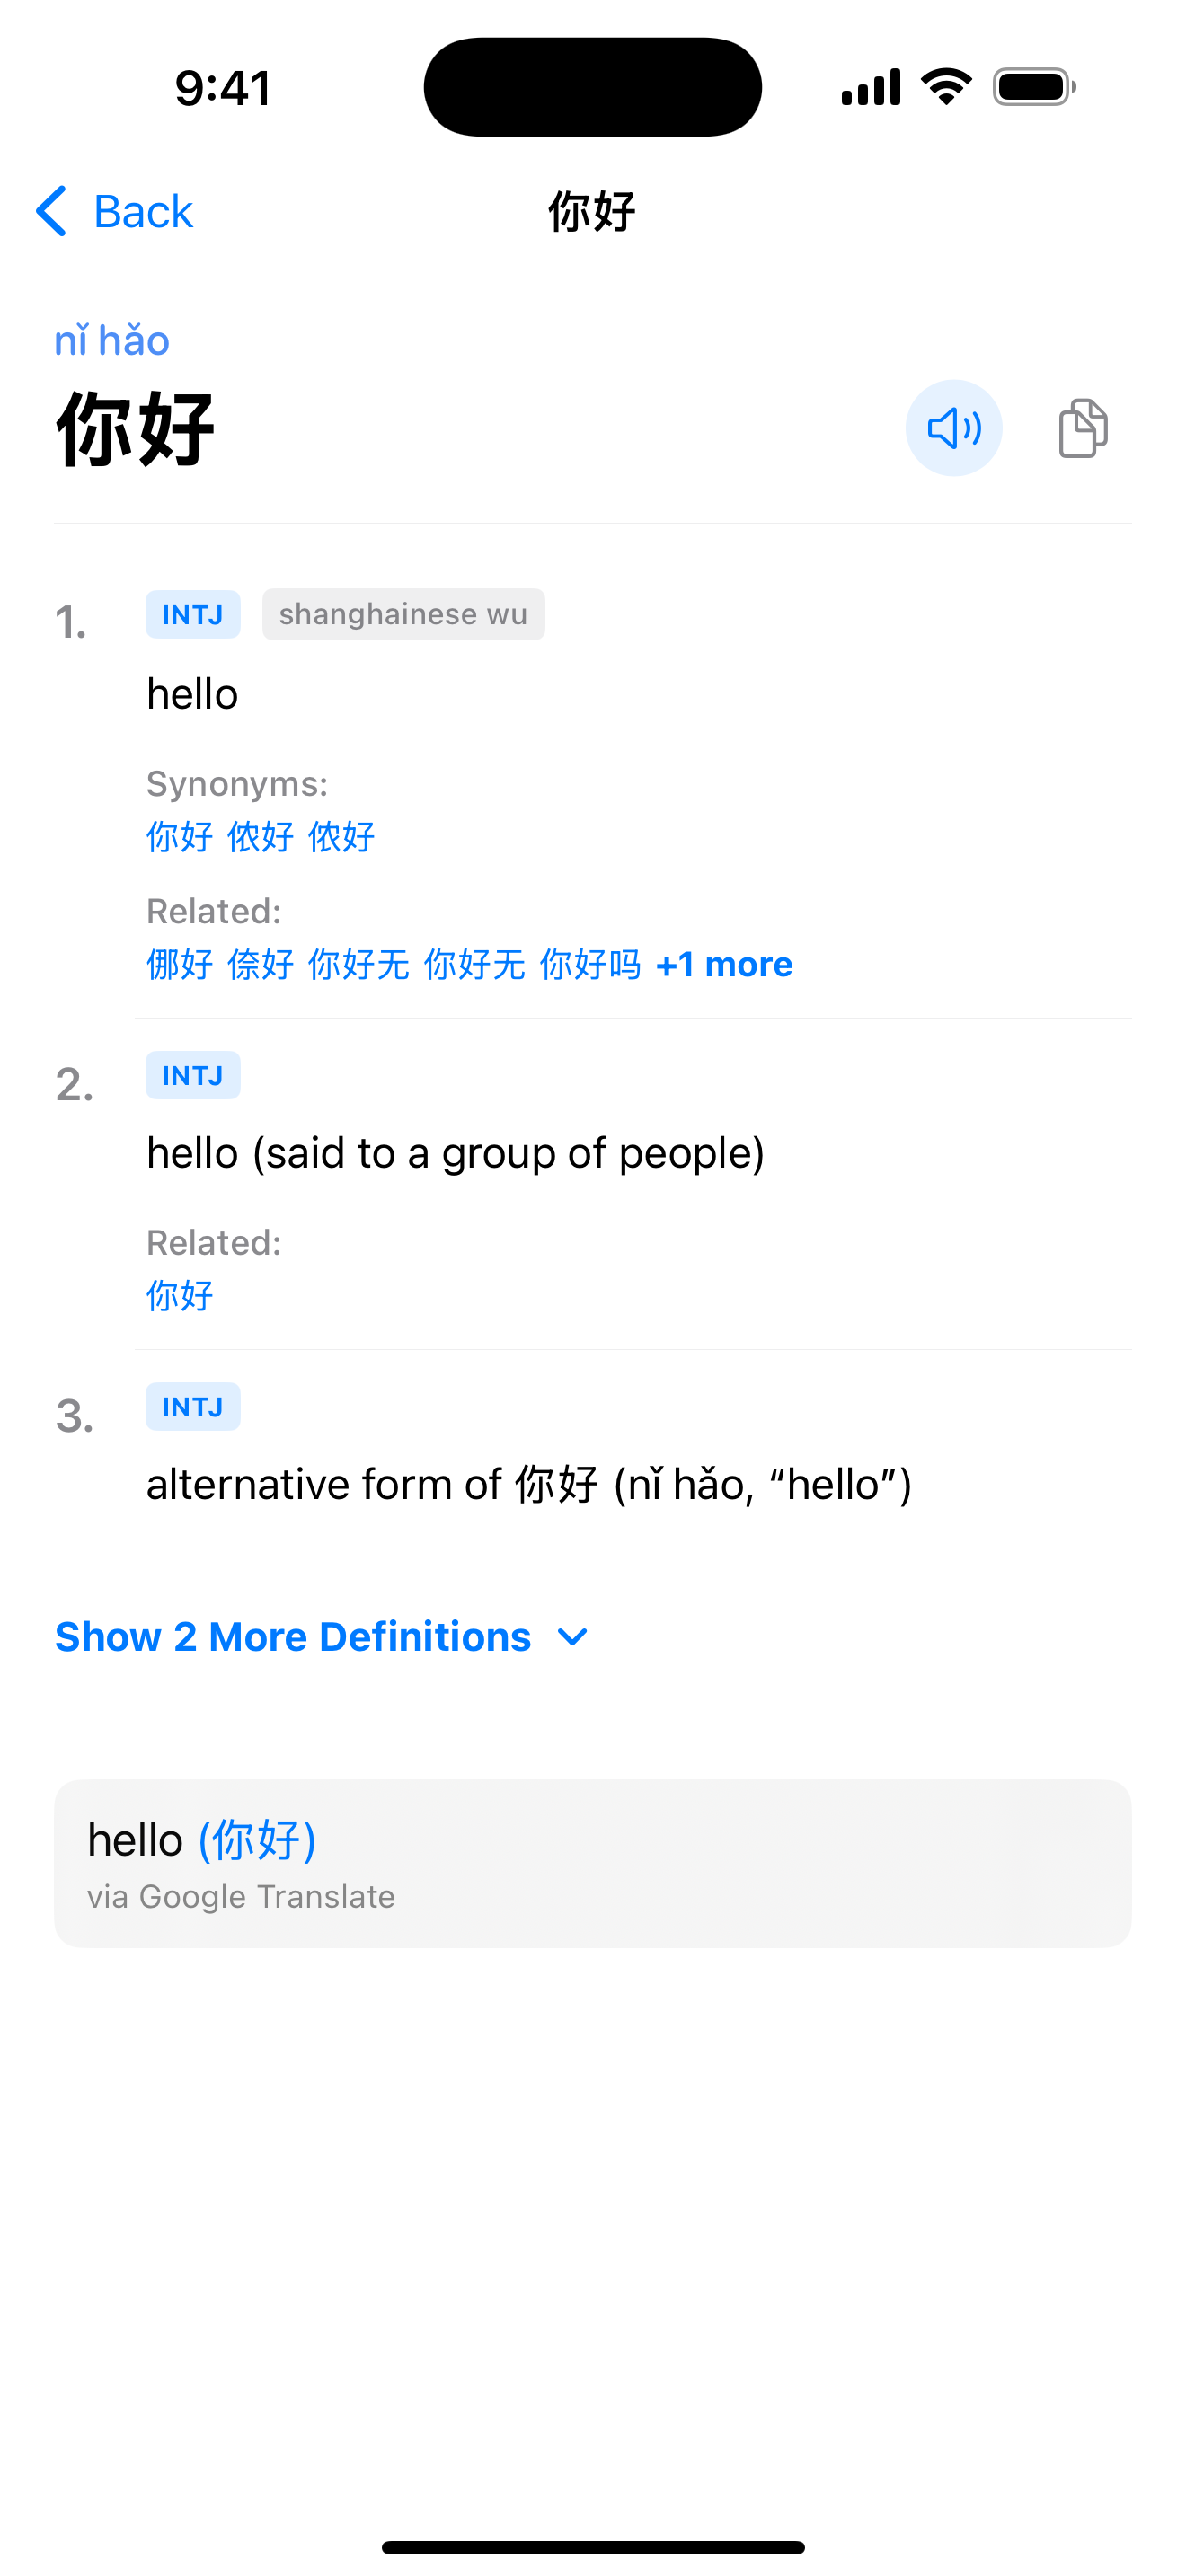Expand related words with +1 more
Image resolution: width=1186 pixels, height=2576 pixels.
(723, 964)
